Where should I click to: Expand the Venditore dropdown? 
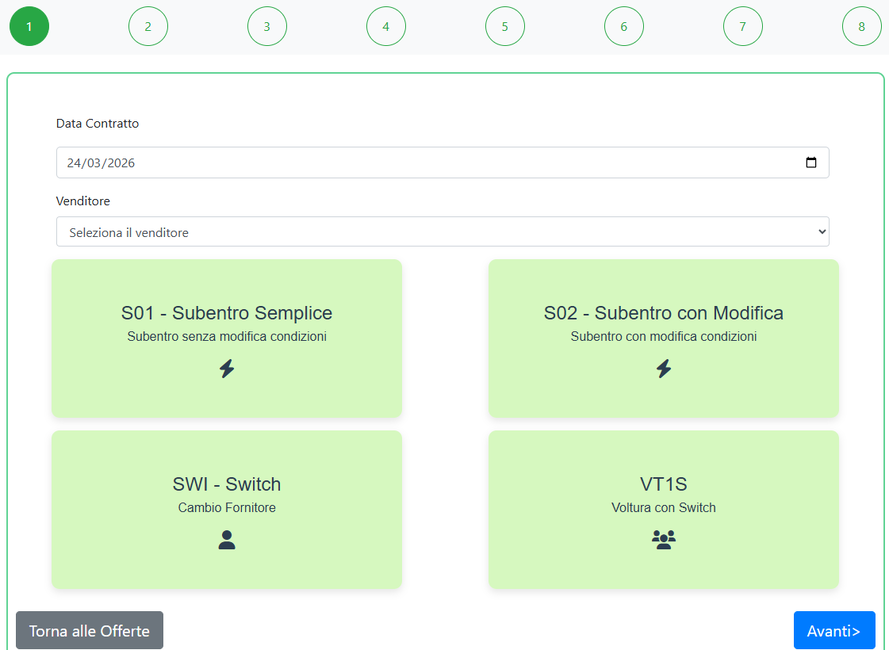click(443, 232)
